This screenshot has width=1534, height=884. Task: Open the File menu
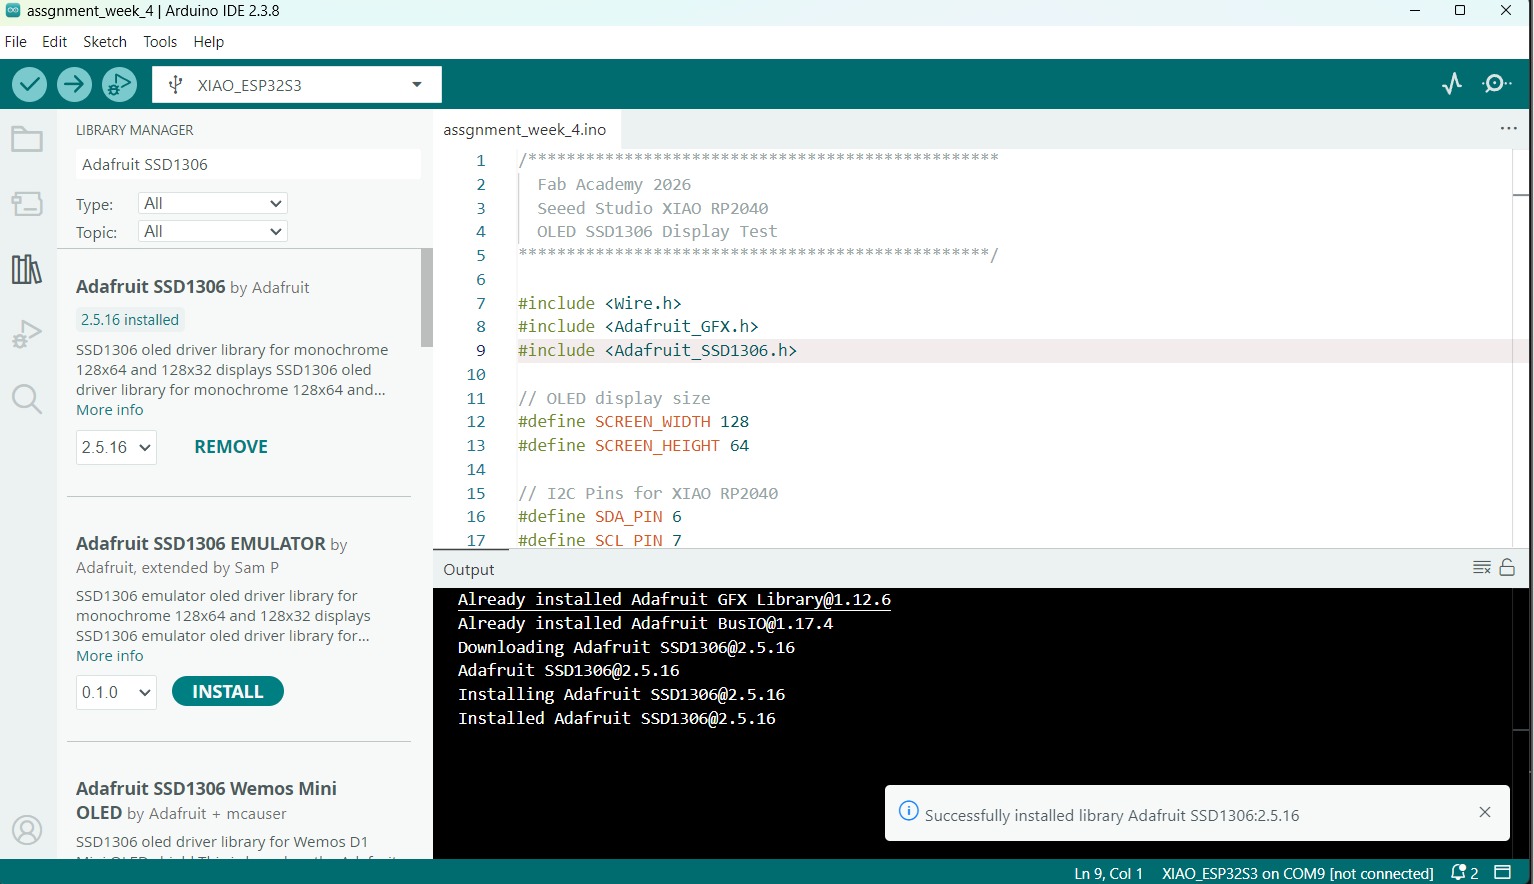16,42
